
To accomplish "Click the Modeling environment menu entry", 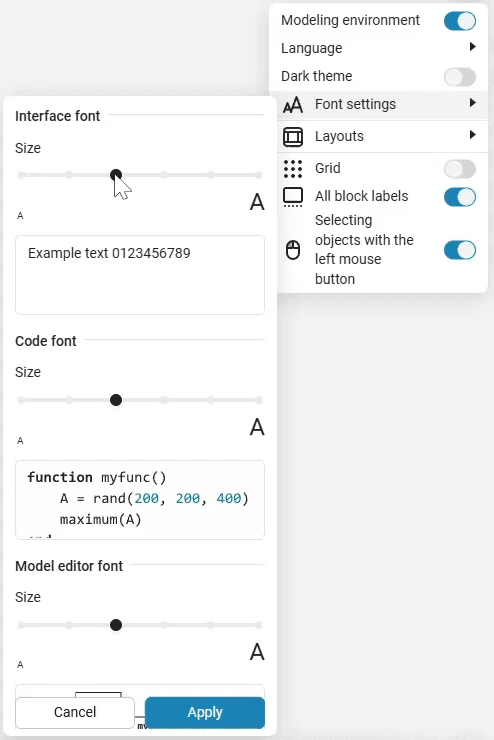I will pyautogui.click(x=378, y=20).
